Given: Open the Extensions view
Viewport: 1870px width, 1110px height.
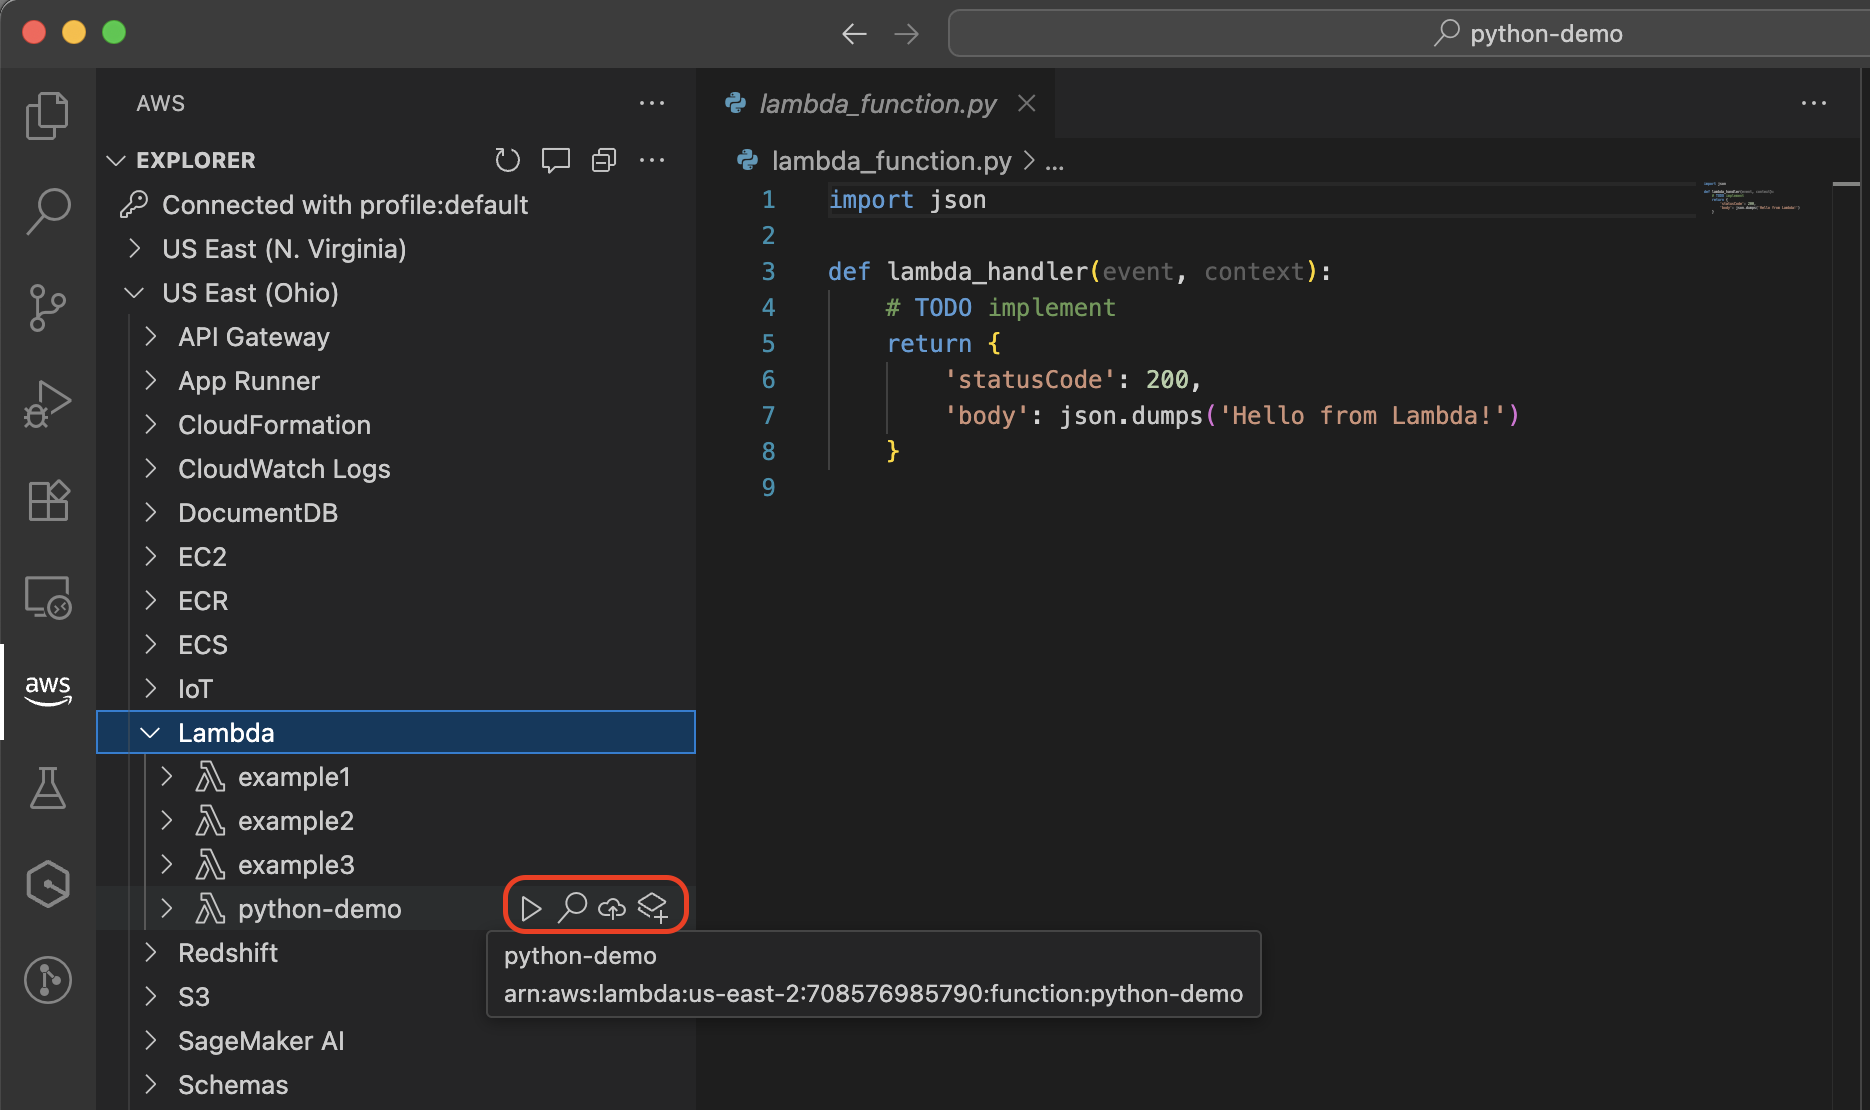Looking at the screenshot, I should [x=47, y=500].
